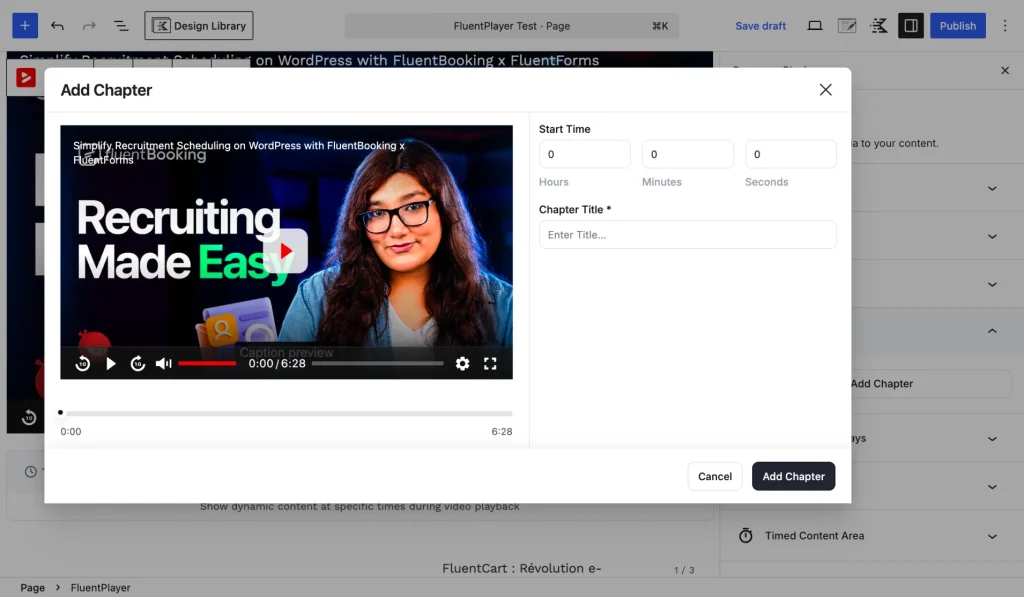The image size is (1024, 597).
Task: Toggle the settings sidebar panel
Action: 910,25
